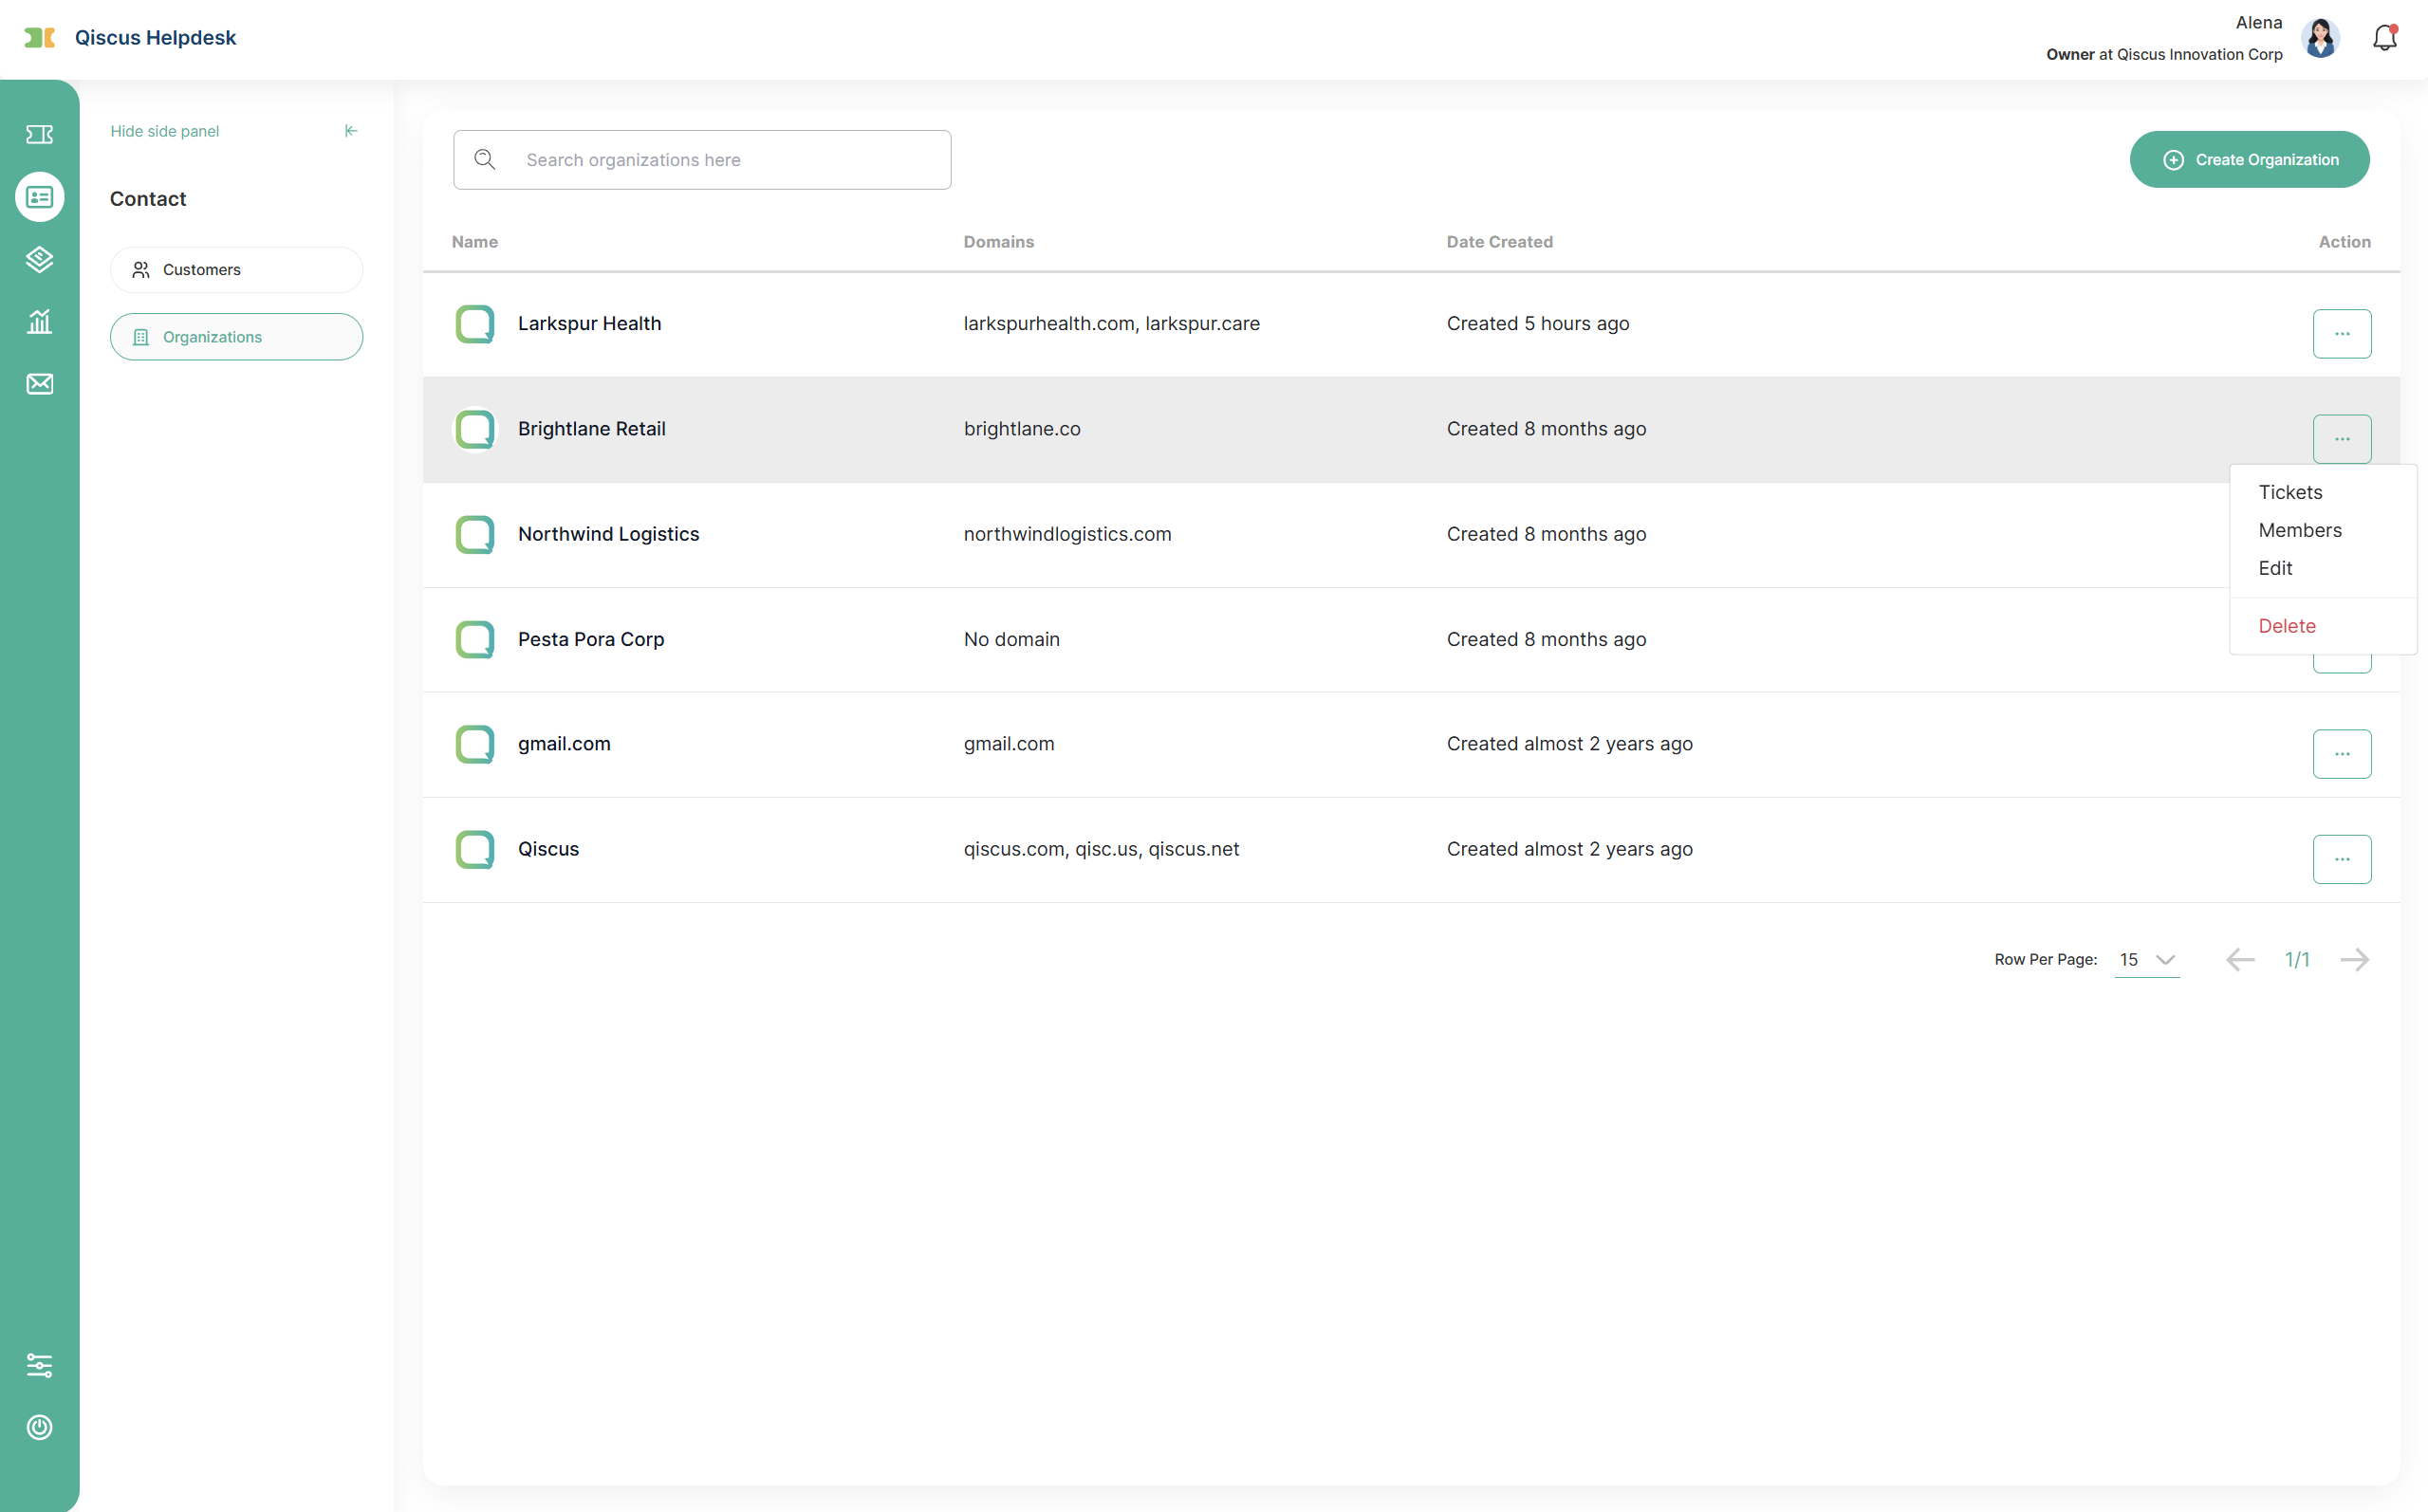Select the Pesta Pora Corp name
Viewport: 2428px width, 1512px height.
pyautogui.click(x=591, y=639)
